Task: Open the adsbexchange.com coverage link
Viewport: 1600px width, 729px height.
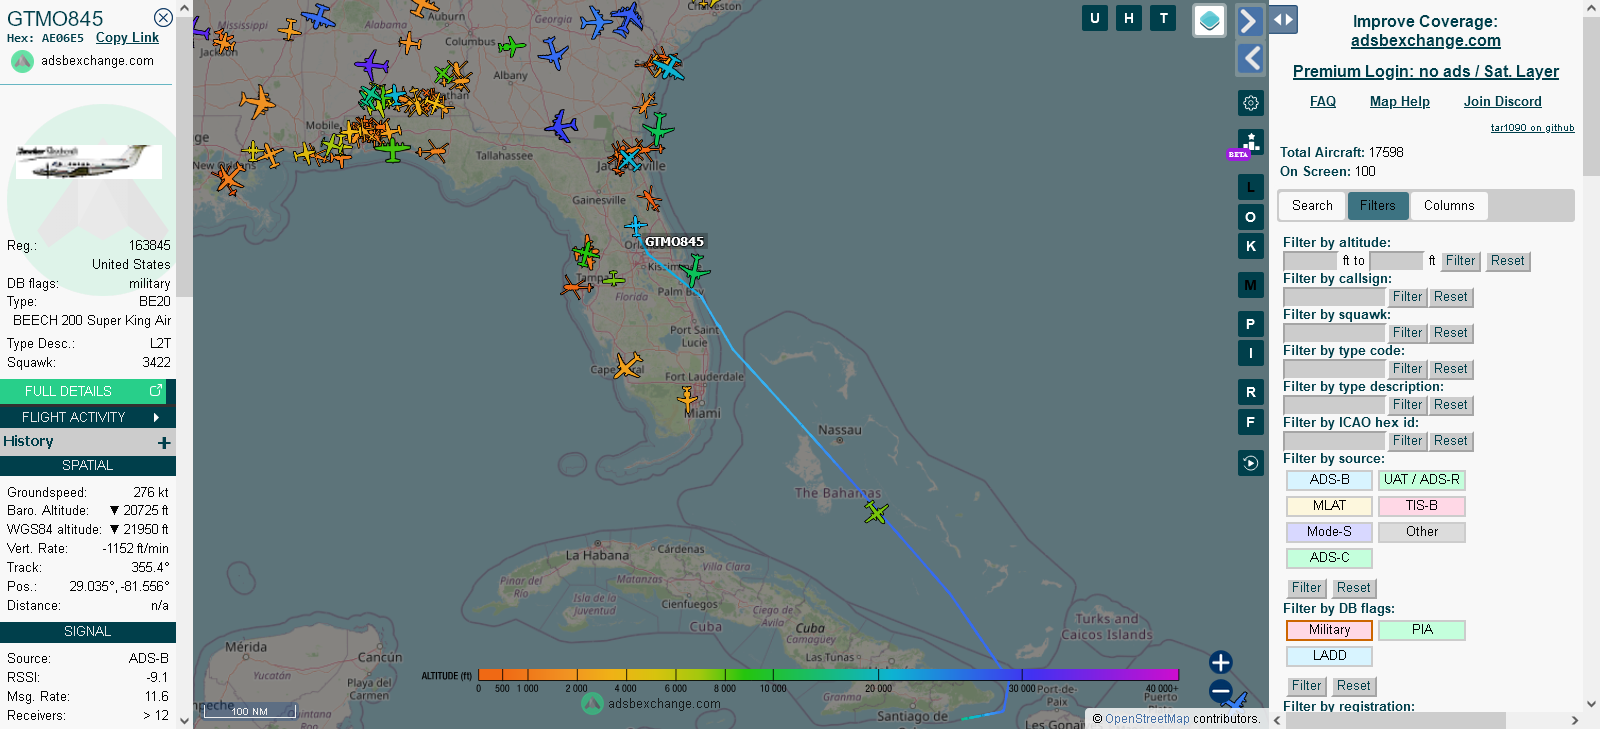Action: (1426, 41)
